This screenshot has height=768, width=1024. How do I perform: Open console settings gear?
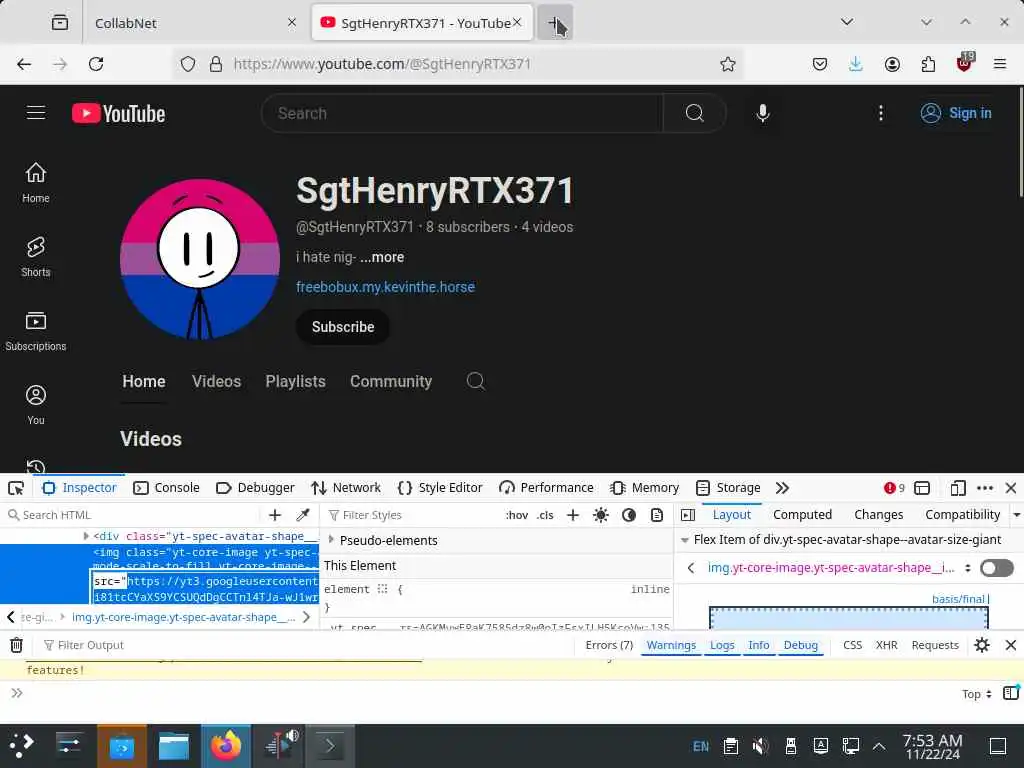click(x=982, y=645)
